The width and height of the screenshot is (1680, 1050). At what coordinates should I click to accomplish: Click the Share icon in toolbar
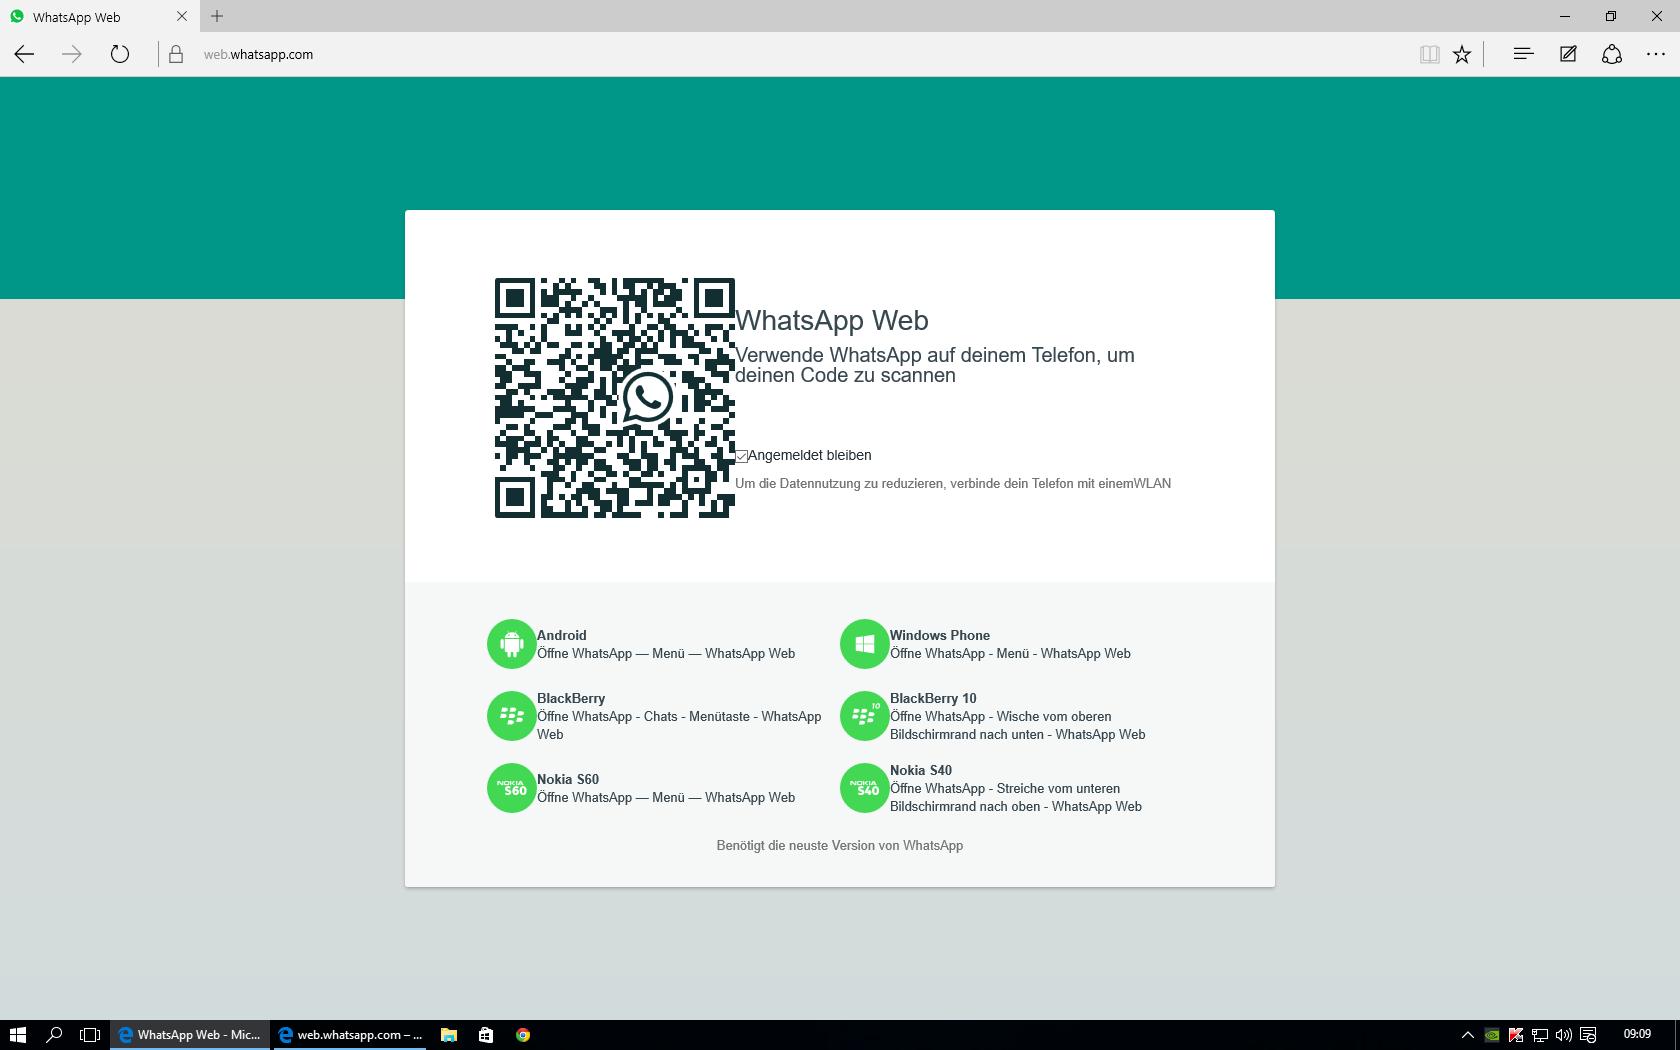point(1612,54)
